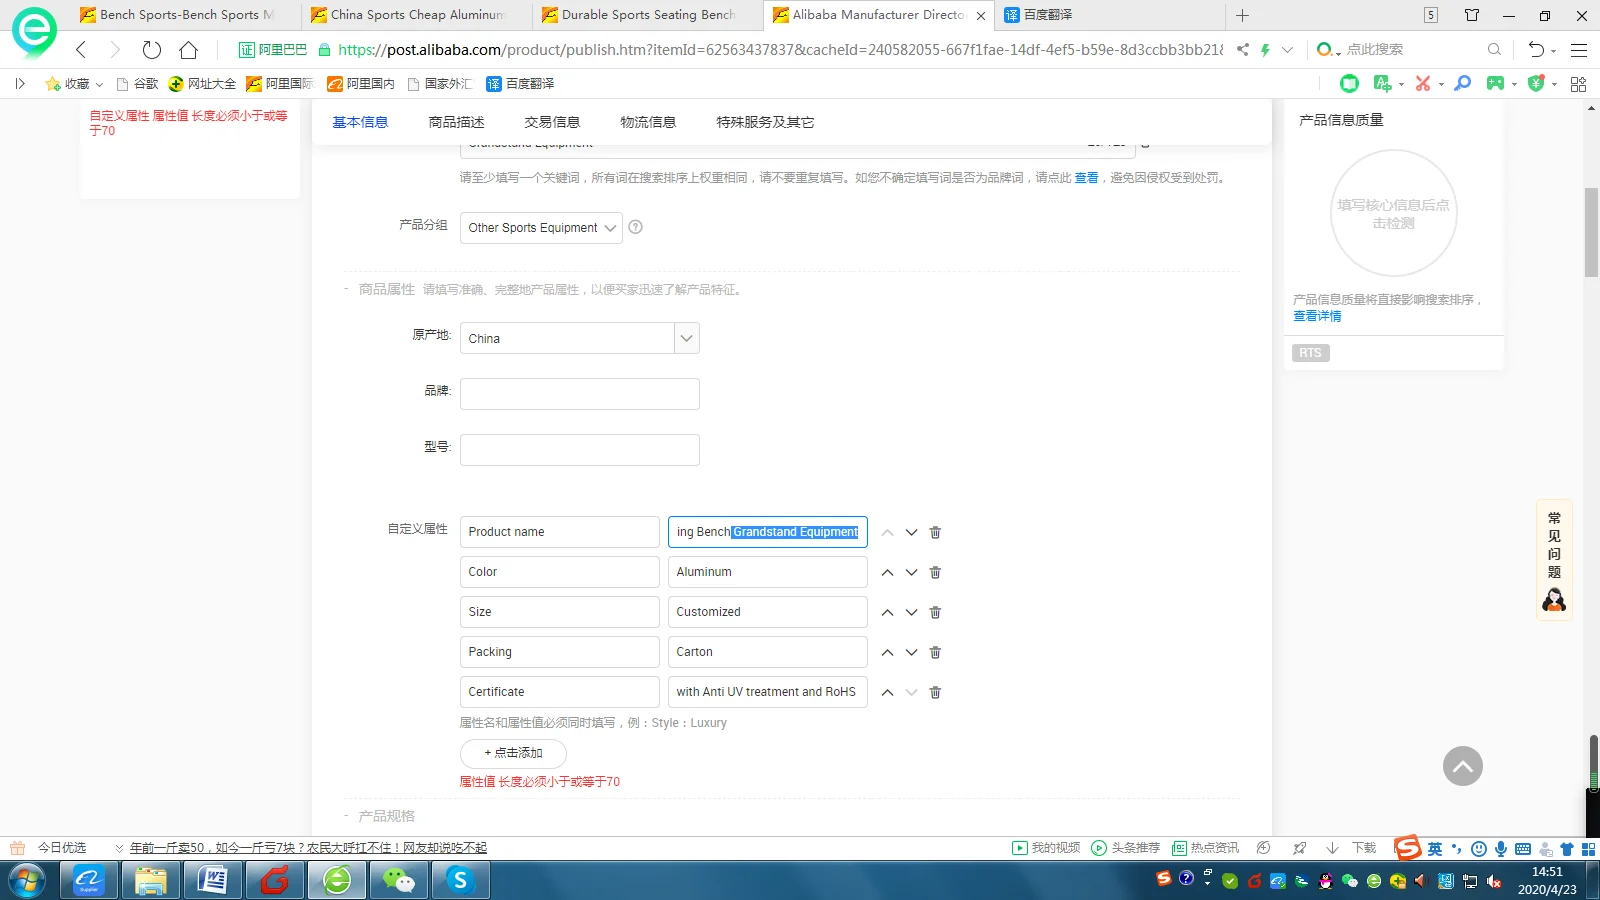Open the Other Sports Equipment group dropdown
This screenshot has width=1600, height=900.
(541, 228)
